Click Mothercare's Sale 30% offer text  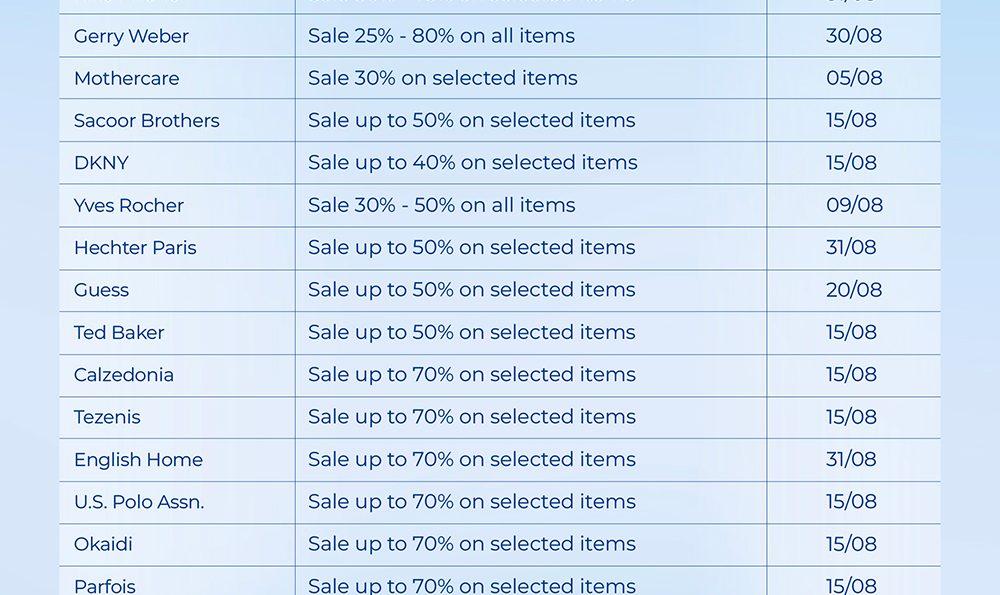[442, 78]
